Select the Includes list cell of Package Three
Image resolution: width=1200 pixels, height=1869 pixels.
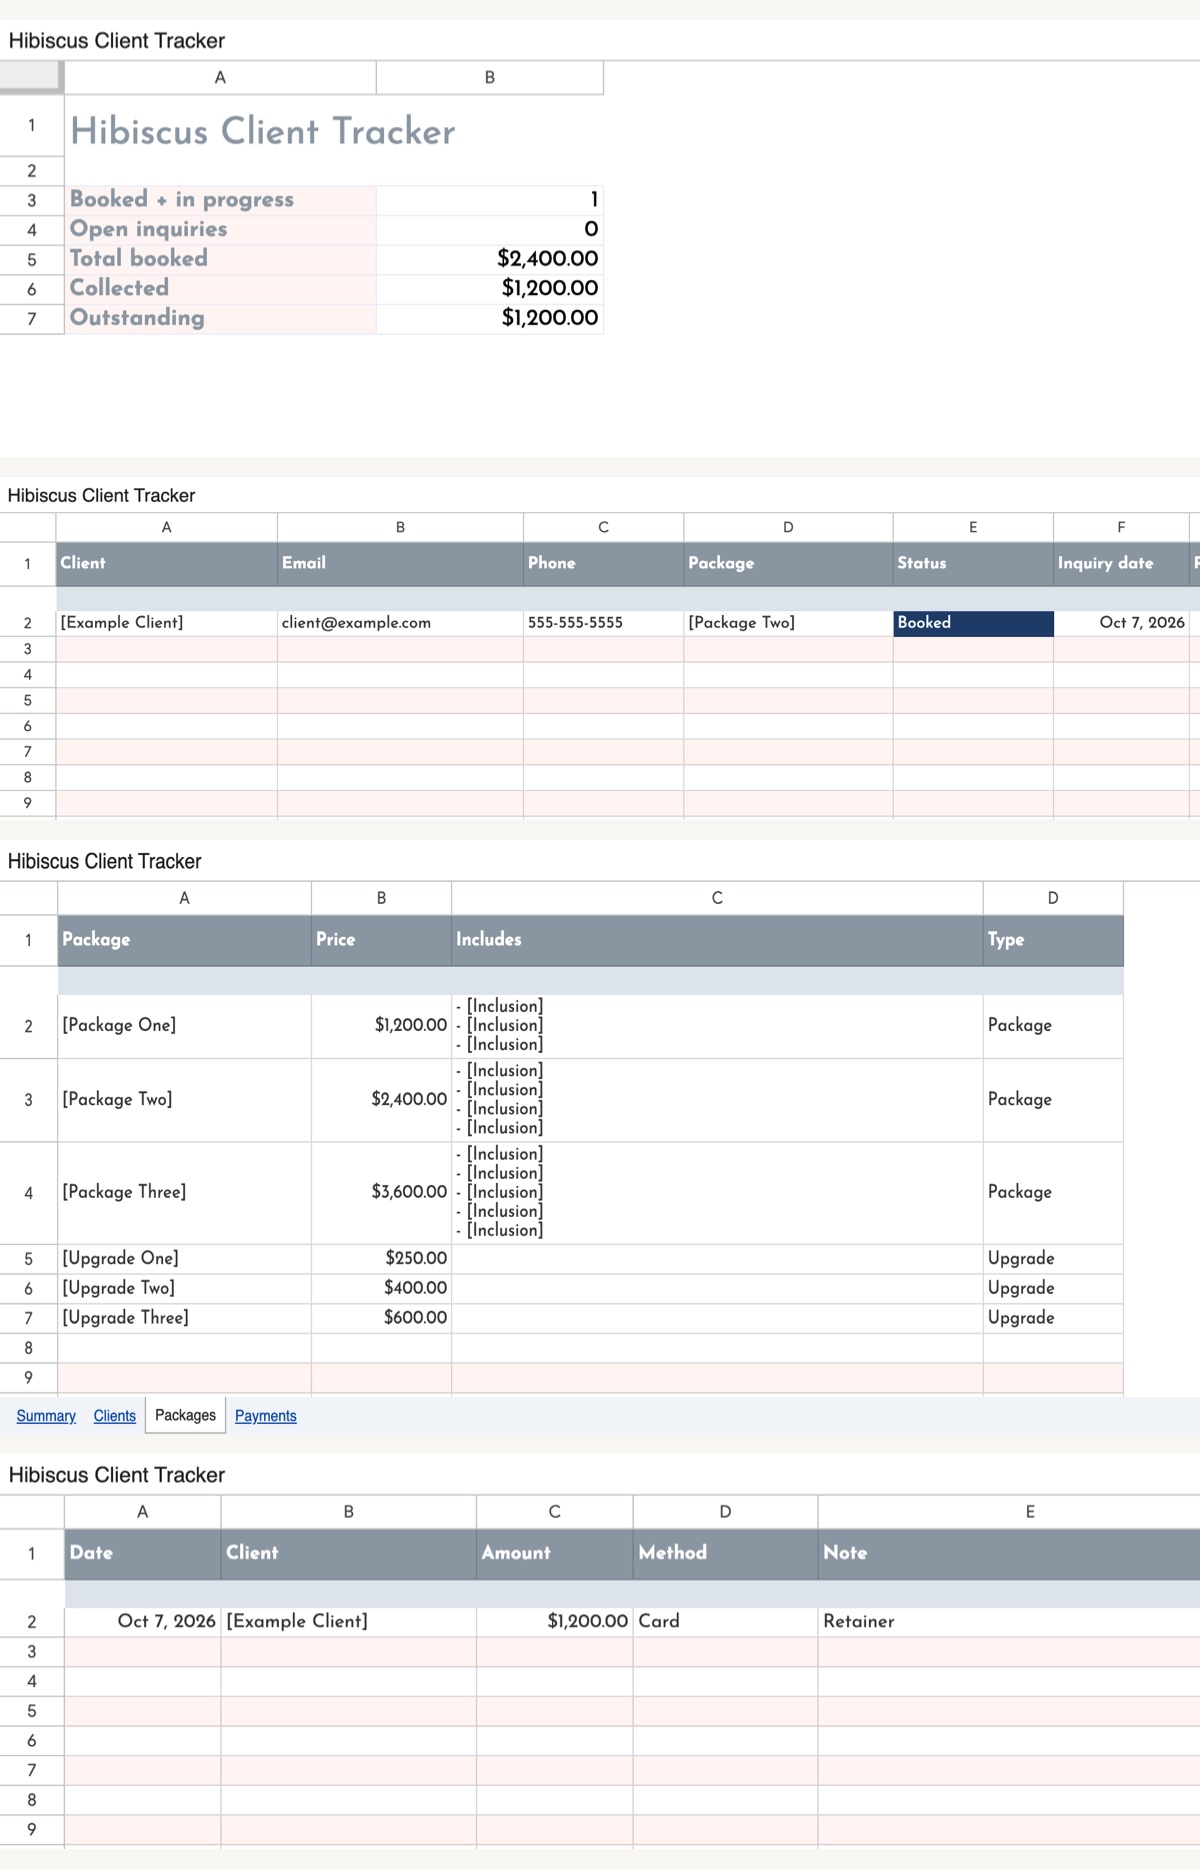717,1192
